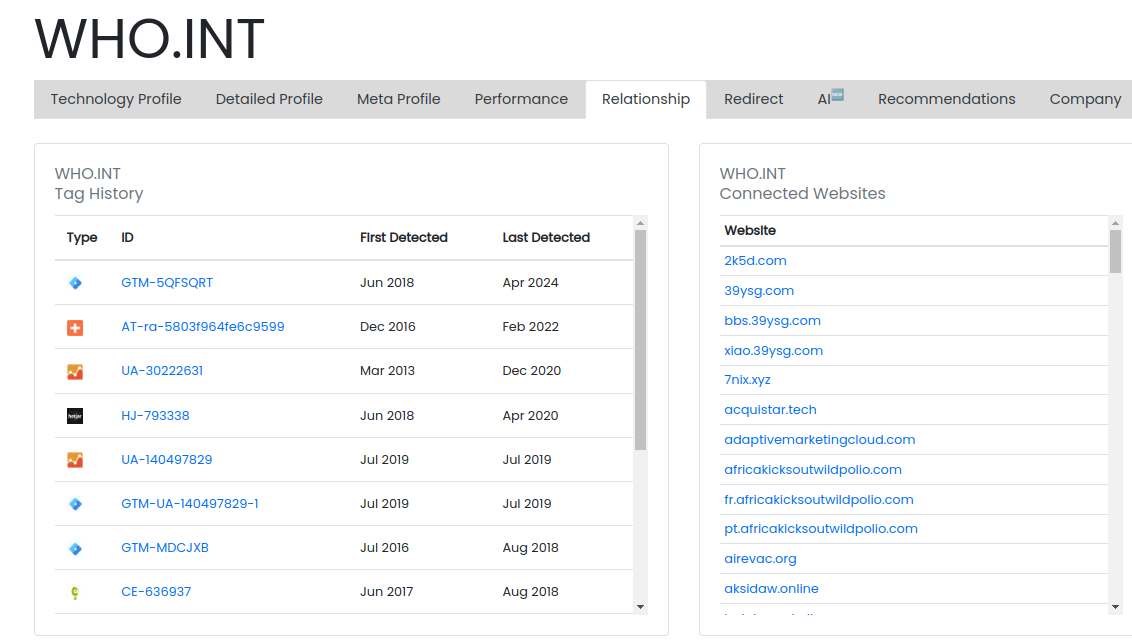Click the Tag Manager icon beside GTM-MDCJXB
This screenshot has height=640, width=1132.
(75, 548)
